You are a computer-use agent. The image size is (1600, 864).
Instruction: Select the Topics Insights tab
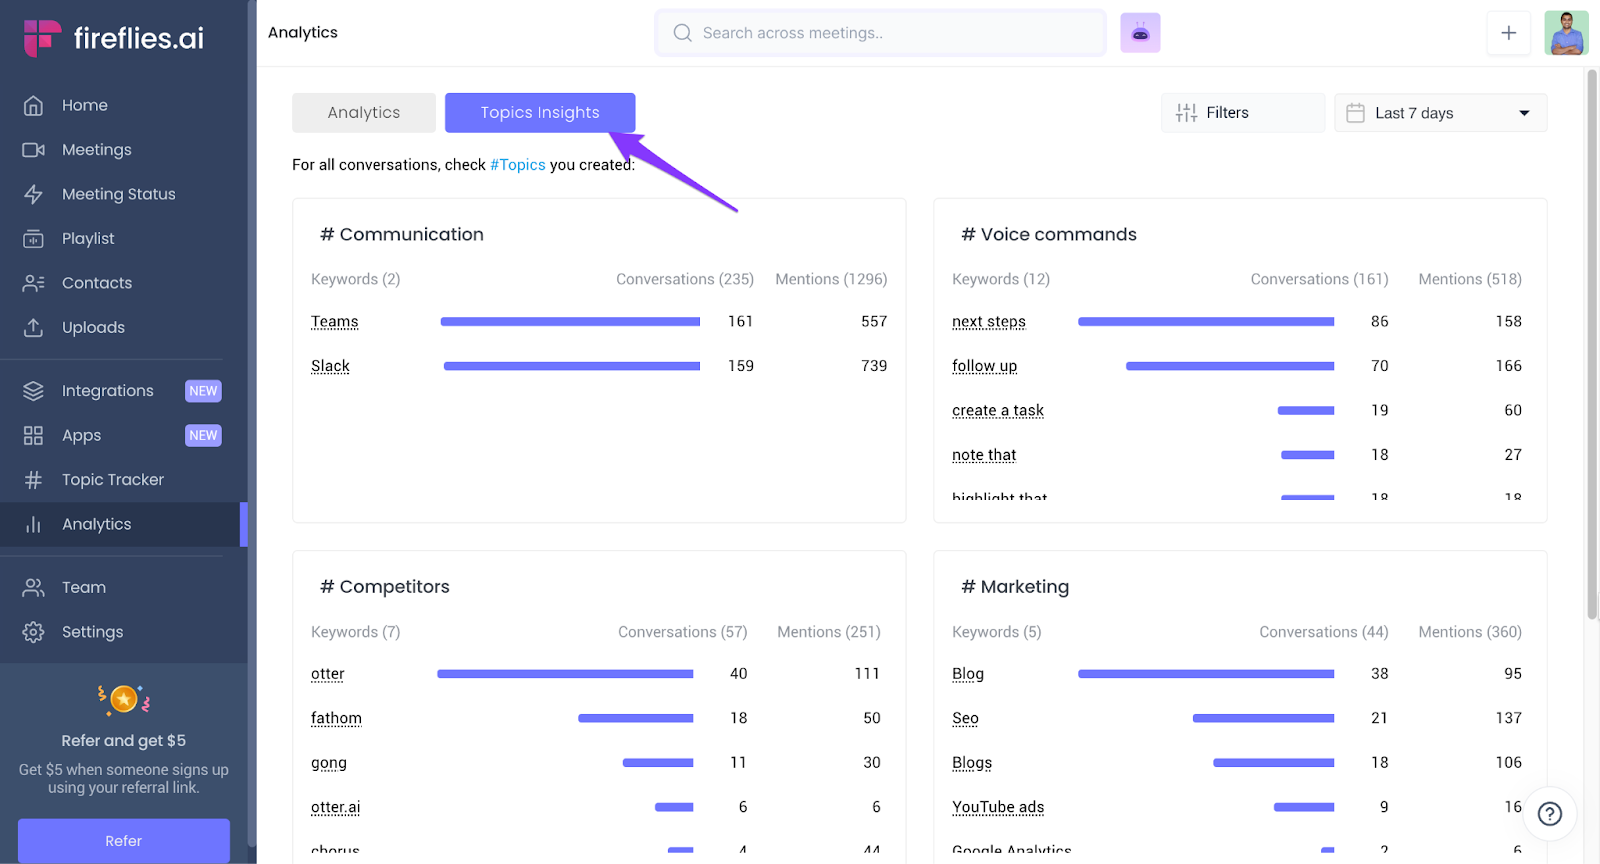[x=539, y=113]
